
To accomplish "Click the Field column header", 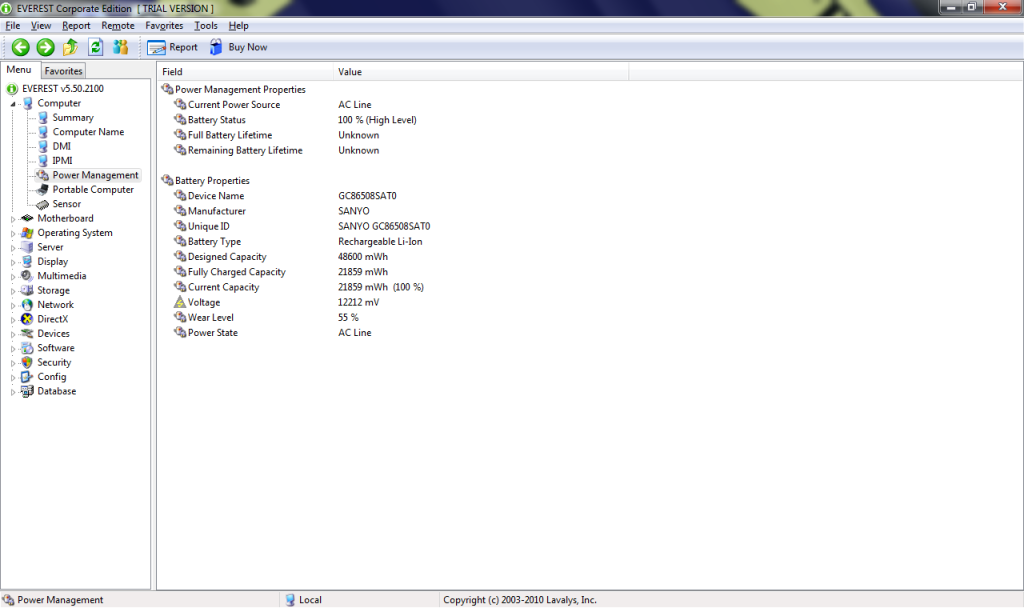I will pos(245,72).
